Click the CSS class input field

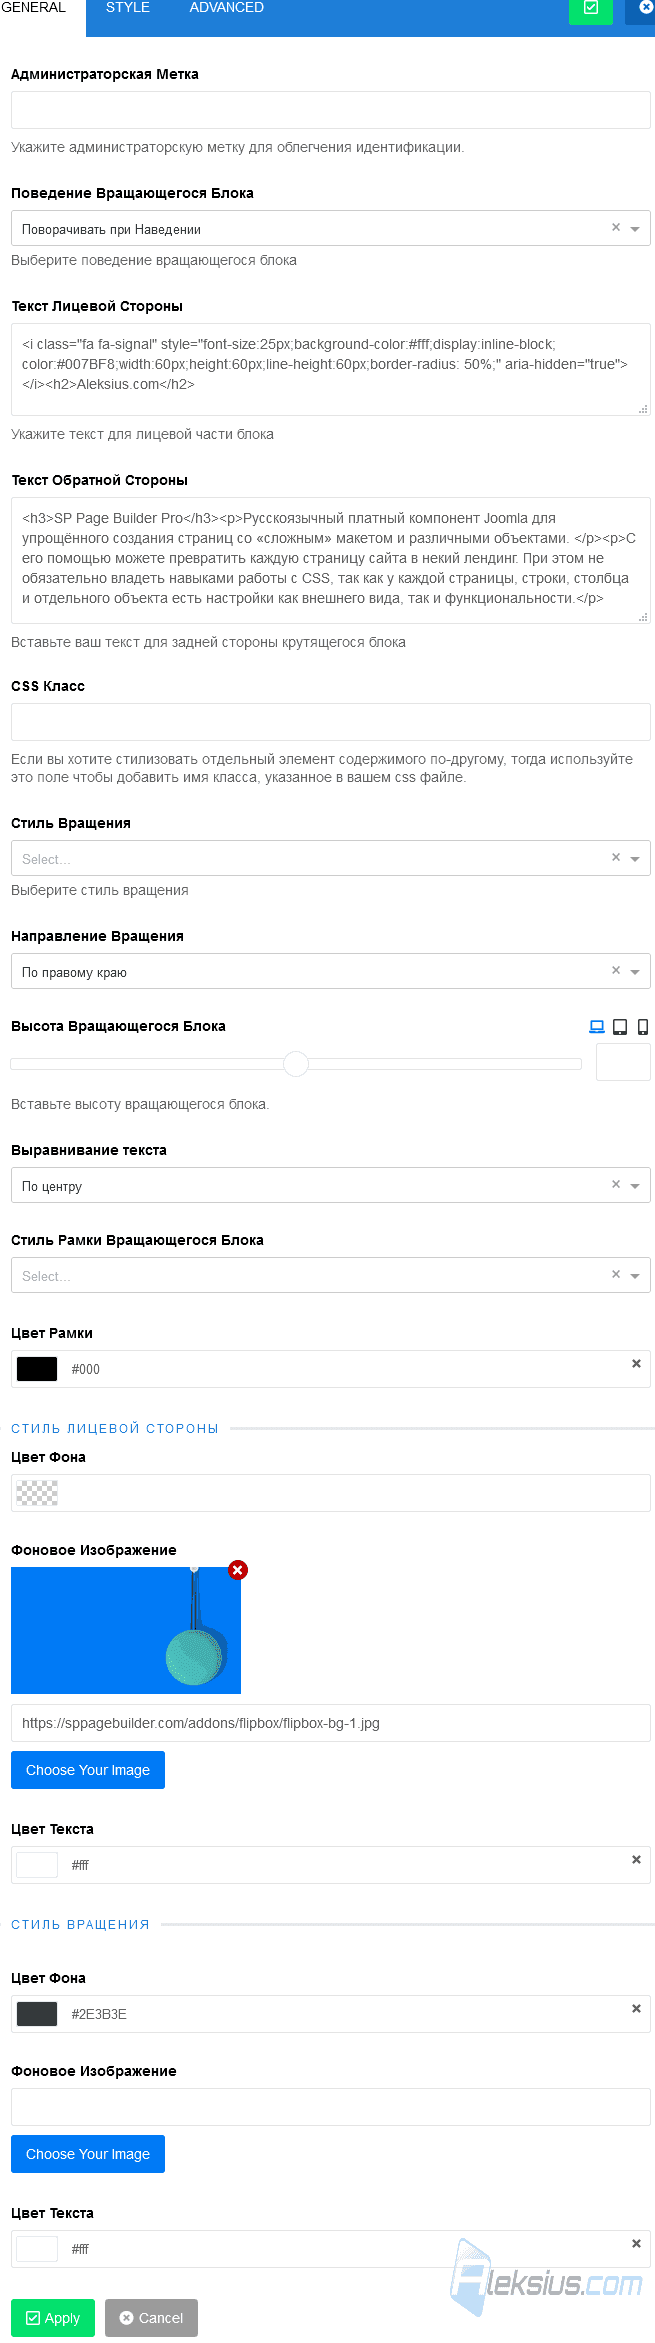pos(330,722)
